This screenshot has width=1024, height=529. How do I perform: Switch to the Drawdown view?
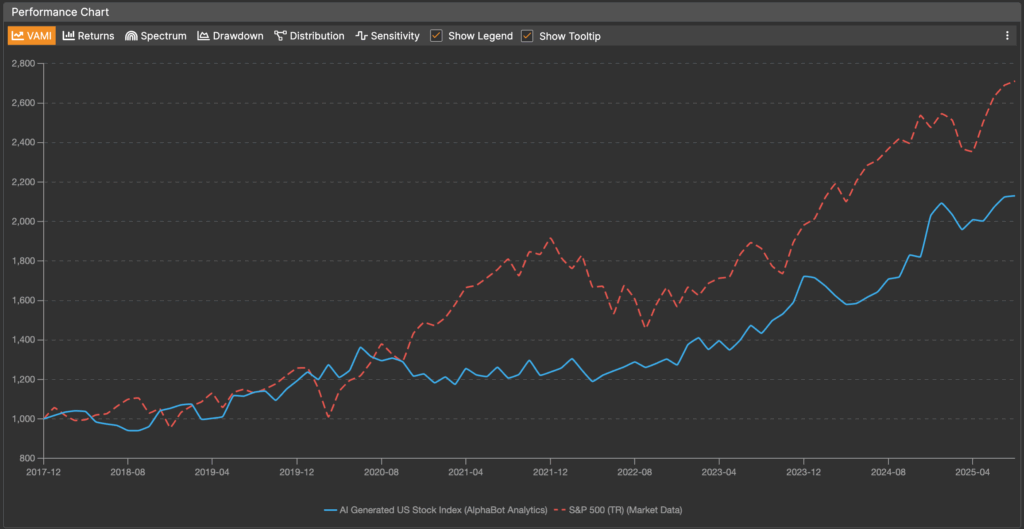[x=230, y=36]
